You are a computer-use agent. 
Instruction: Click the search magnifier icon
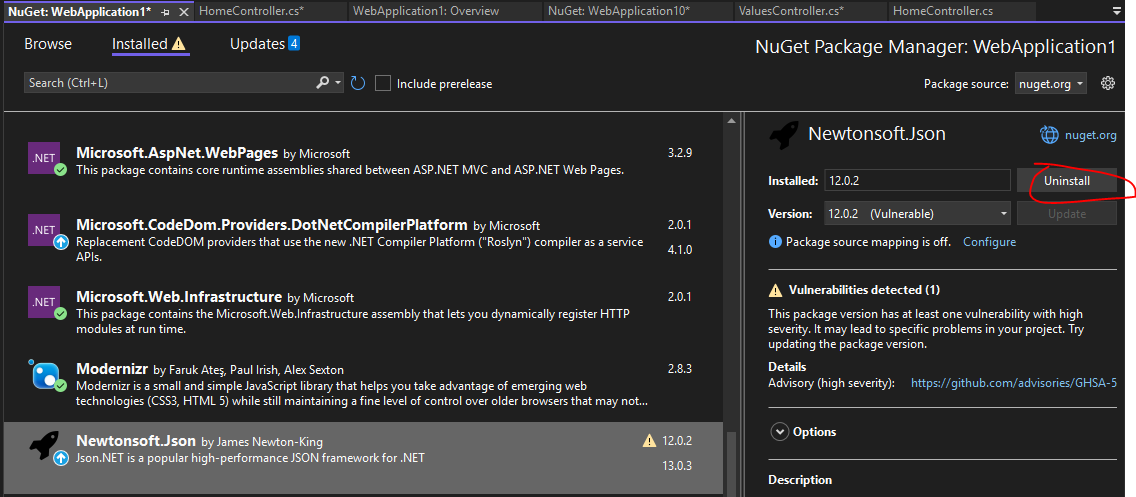pos(323,83)
